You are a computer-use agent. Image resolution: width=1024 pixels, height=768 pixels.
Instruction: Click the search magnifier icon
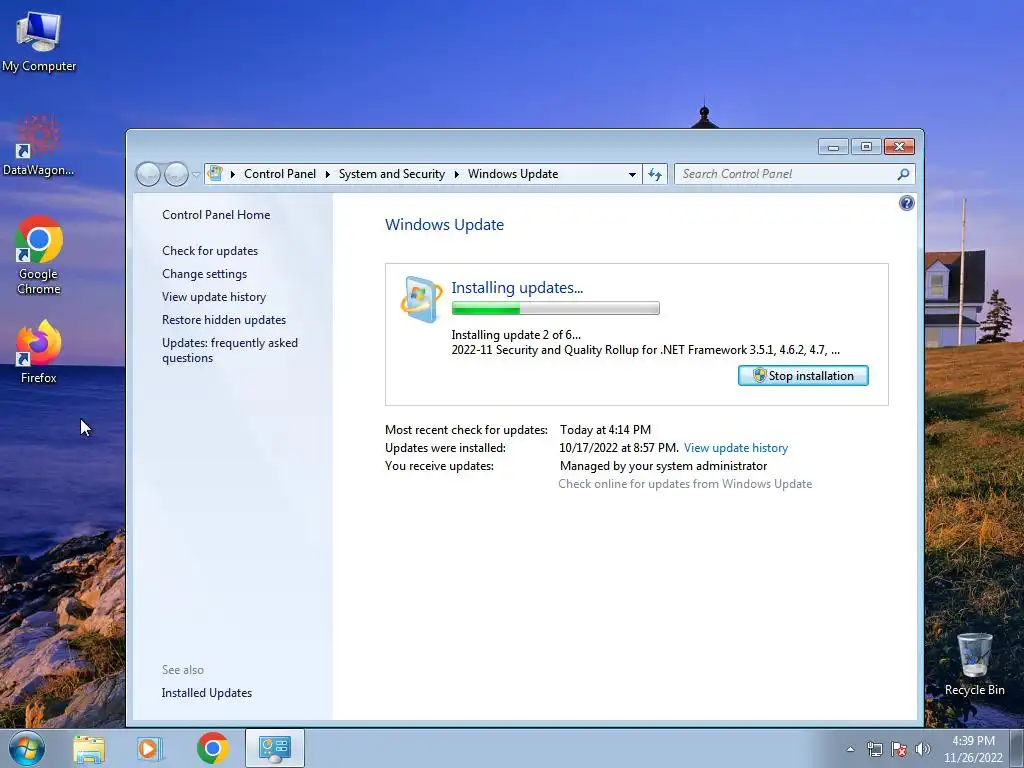click(903, 174)
